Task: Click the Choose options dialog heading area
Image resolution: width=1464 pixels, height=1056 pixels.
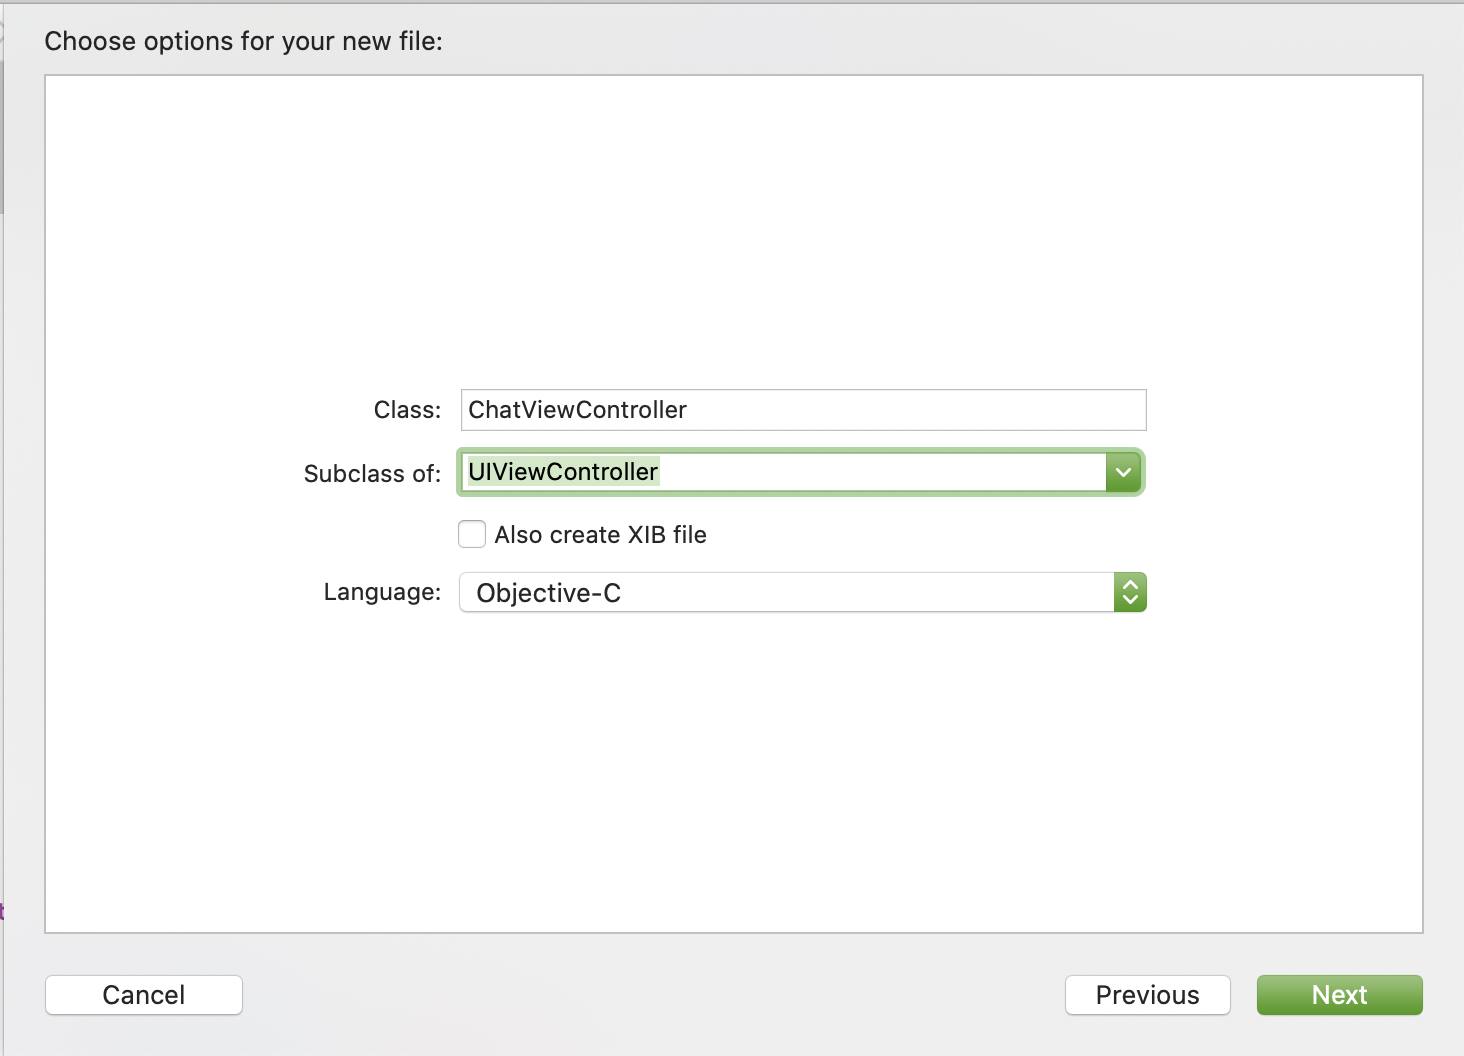Action: click(244, 41)
